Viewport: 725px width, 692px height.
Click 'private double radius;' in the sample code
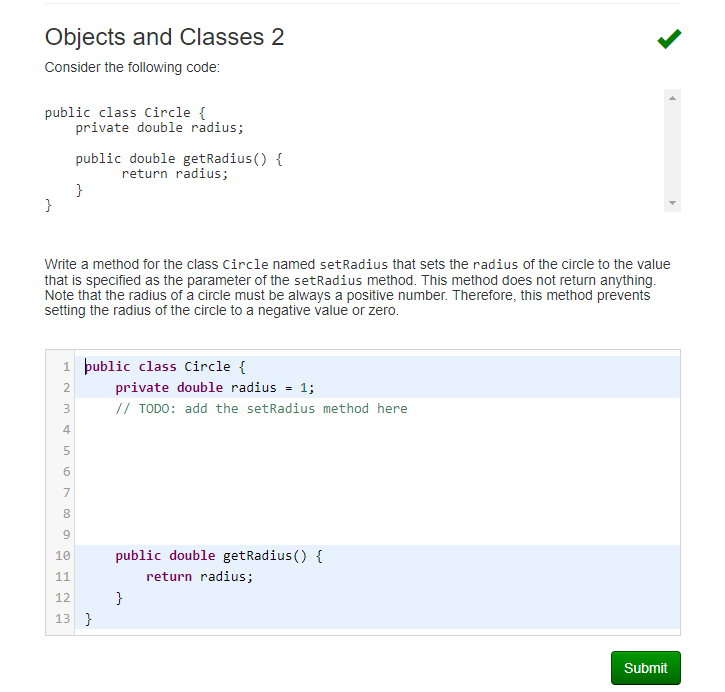tap(160, 128)
